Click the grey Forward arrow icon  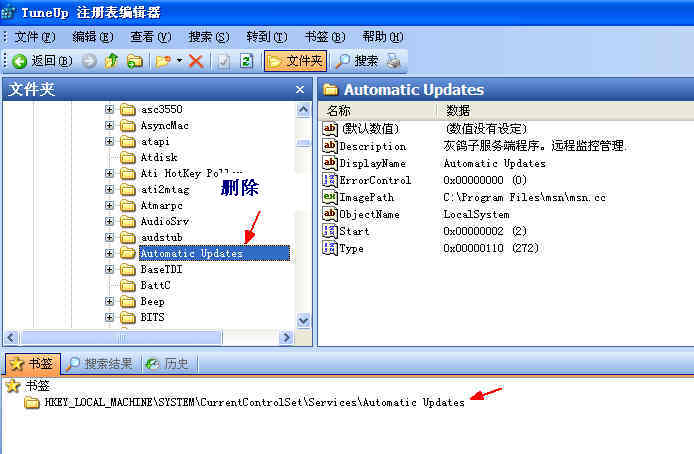(89, 61)
